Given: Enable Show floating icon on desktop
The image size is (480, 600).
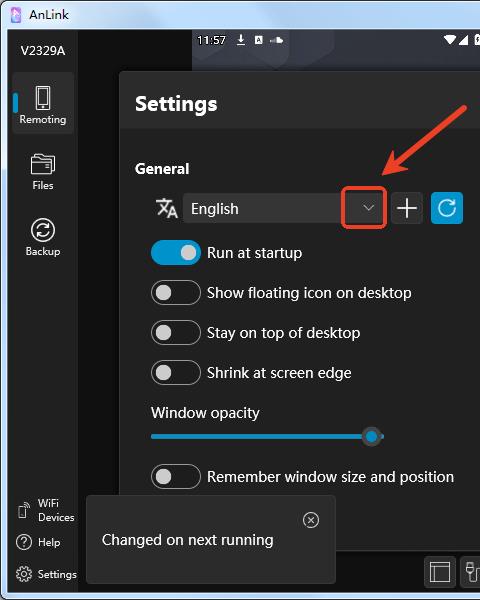Looking at the screenshot, I should (x=176, y=293).
